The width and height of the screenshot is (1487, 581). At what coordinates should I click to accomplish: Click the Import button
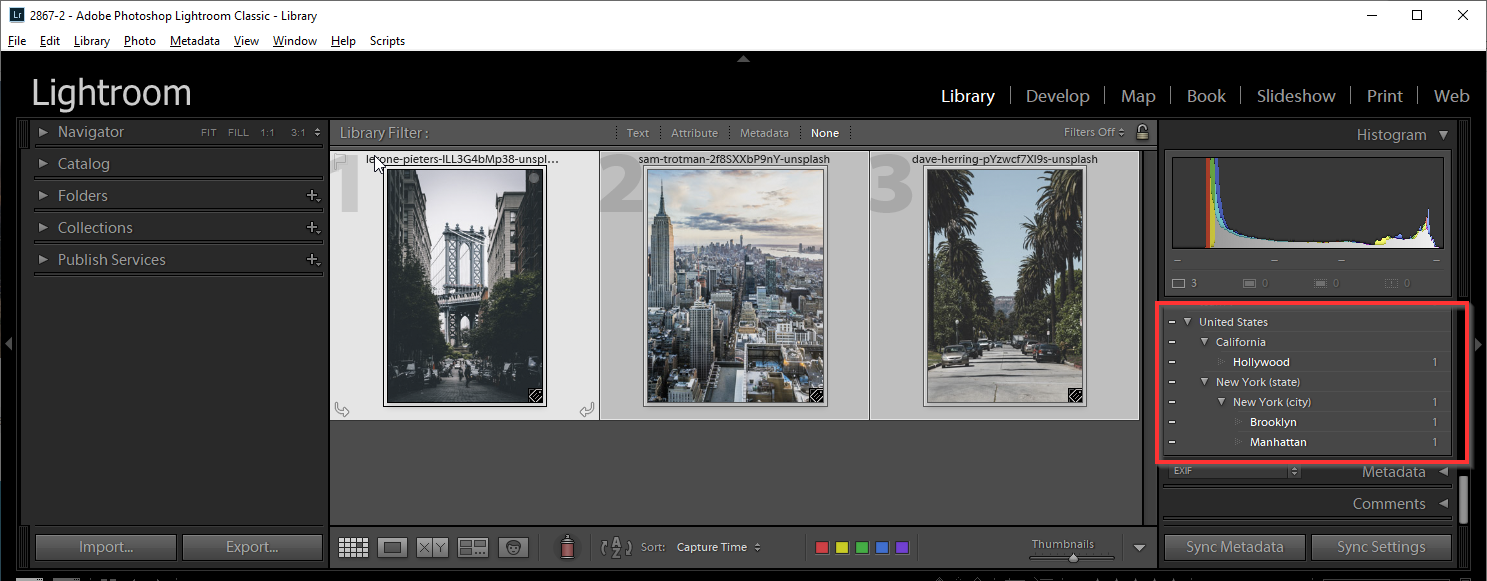106,547
